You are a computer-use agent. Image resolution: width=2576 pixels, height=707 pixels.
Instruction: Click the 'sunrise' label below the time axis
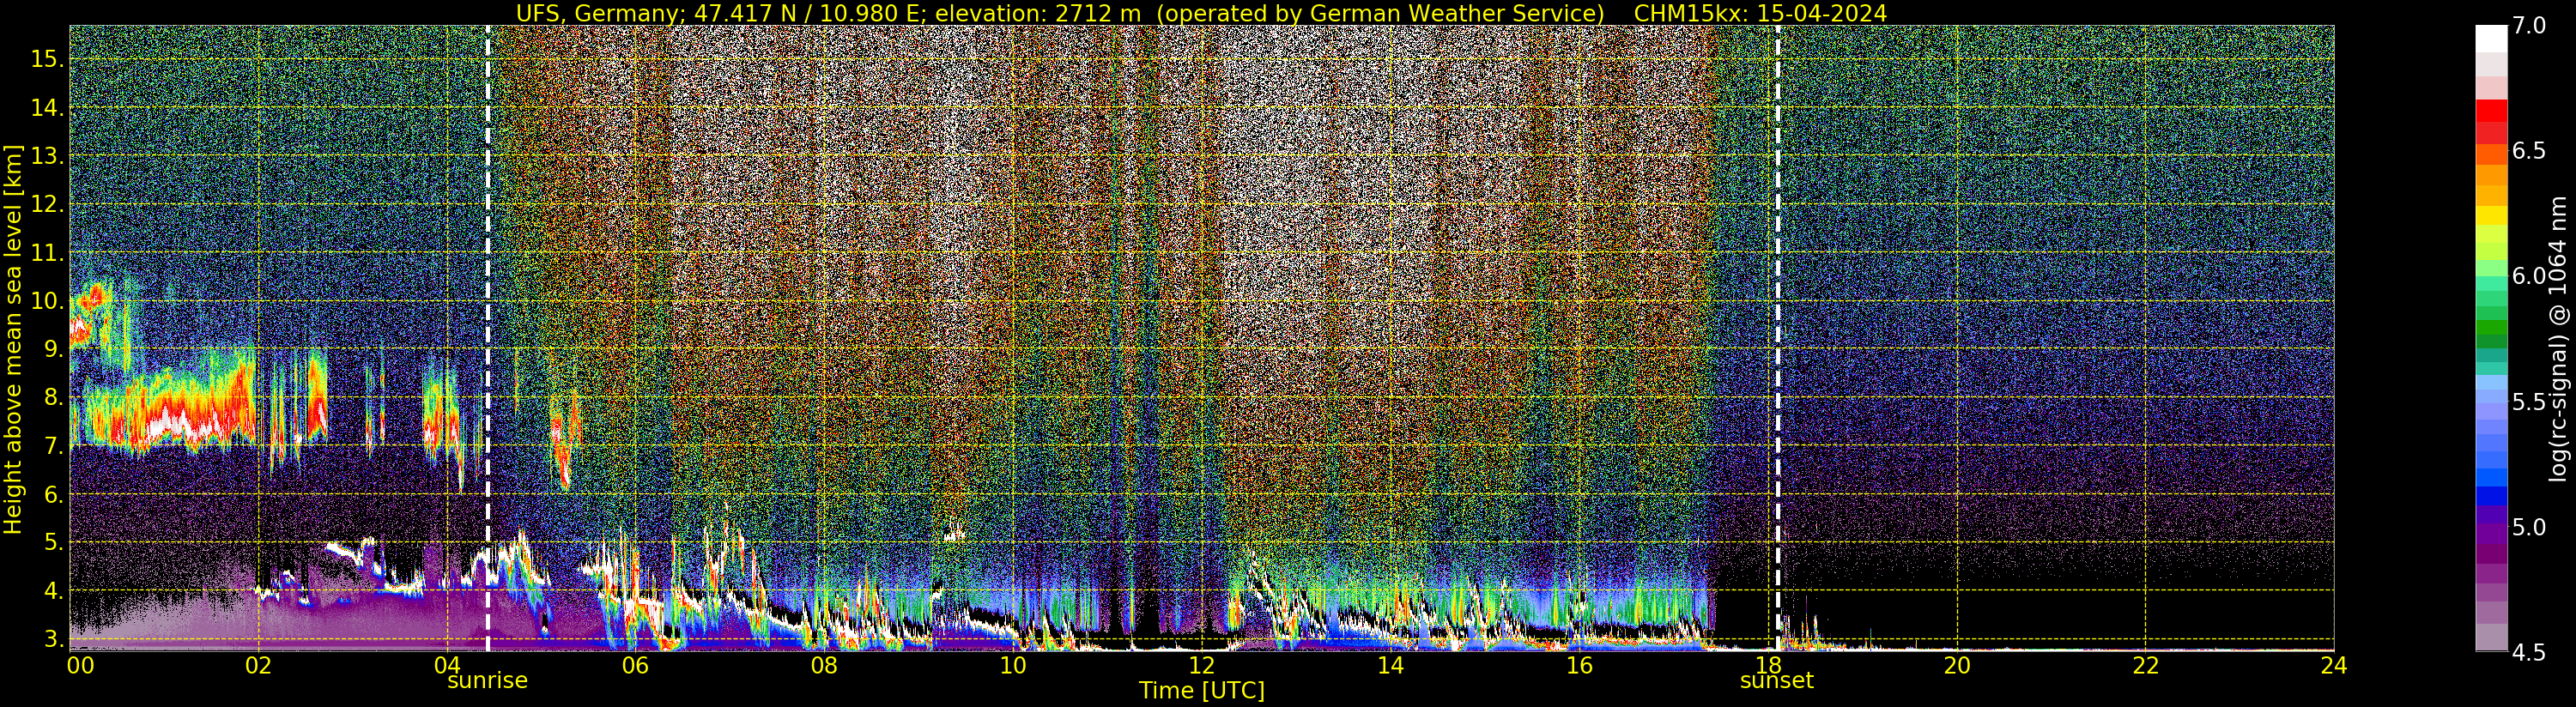pos(487,681)
